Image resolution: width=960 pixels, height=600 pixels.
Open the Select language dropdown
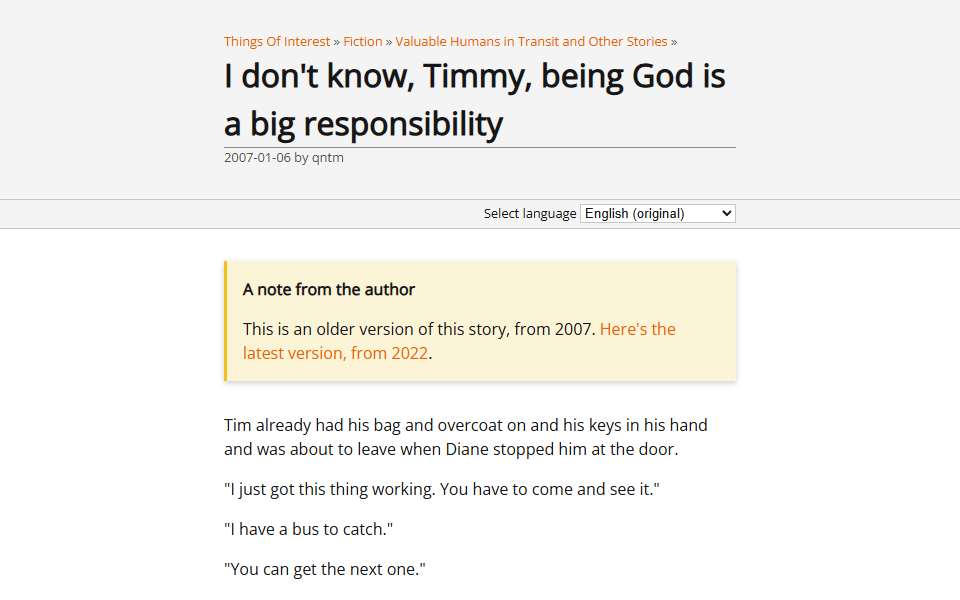(x=658, y=214)
